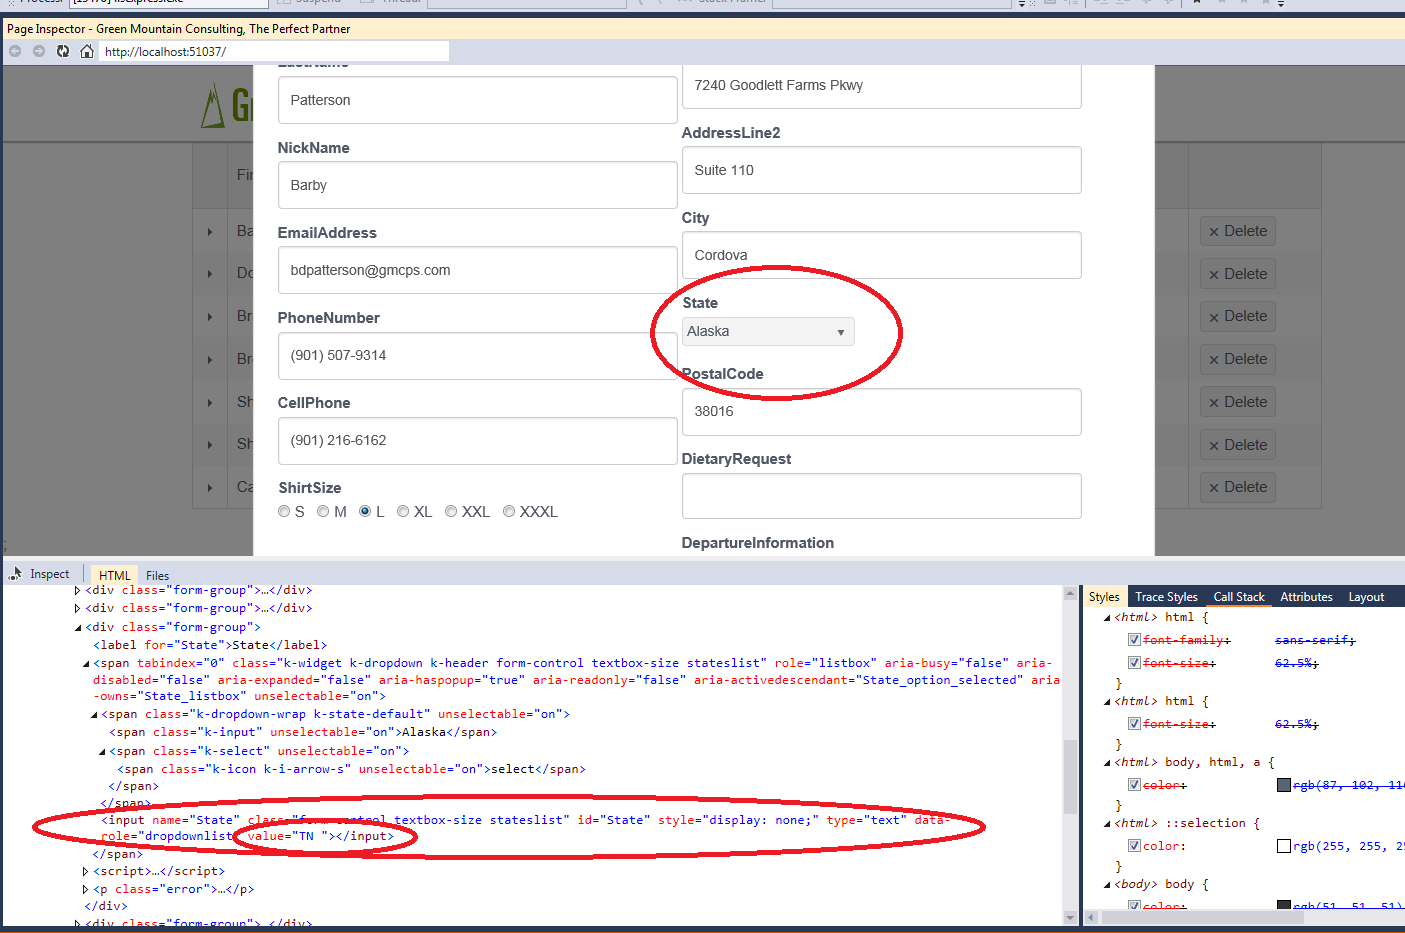Click the localhost URL address bar
1405x933 pixels.
point(274,51)
